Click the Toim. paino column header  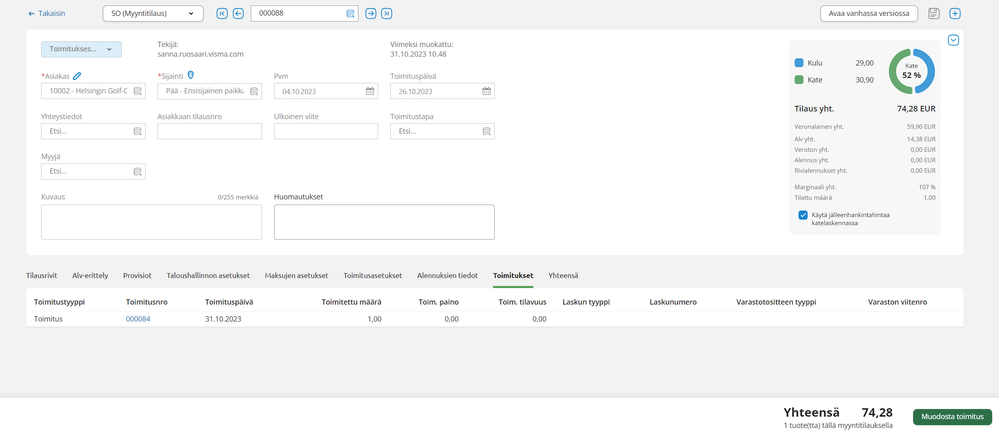pyautogui.click(x=438, y=302)
